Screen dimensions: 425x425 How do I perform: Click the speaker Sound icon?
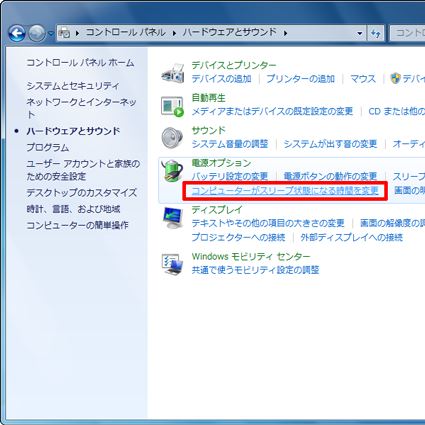[172, 137]
